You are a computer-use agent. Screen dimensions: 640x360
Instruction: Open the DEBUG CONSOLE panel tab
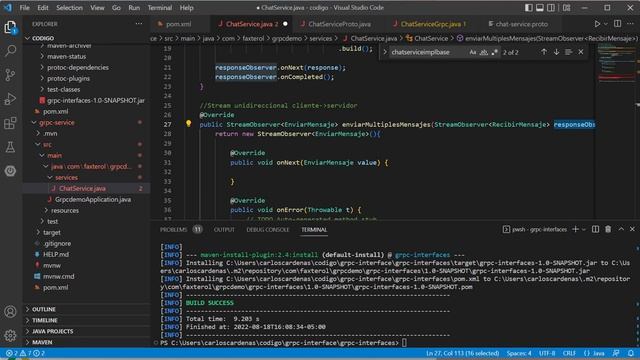click(267, 230)
